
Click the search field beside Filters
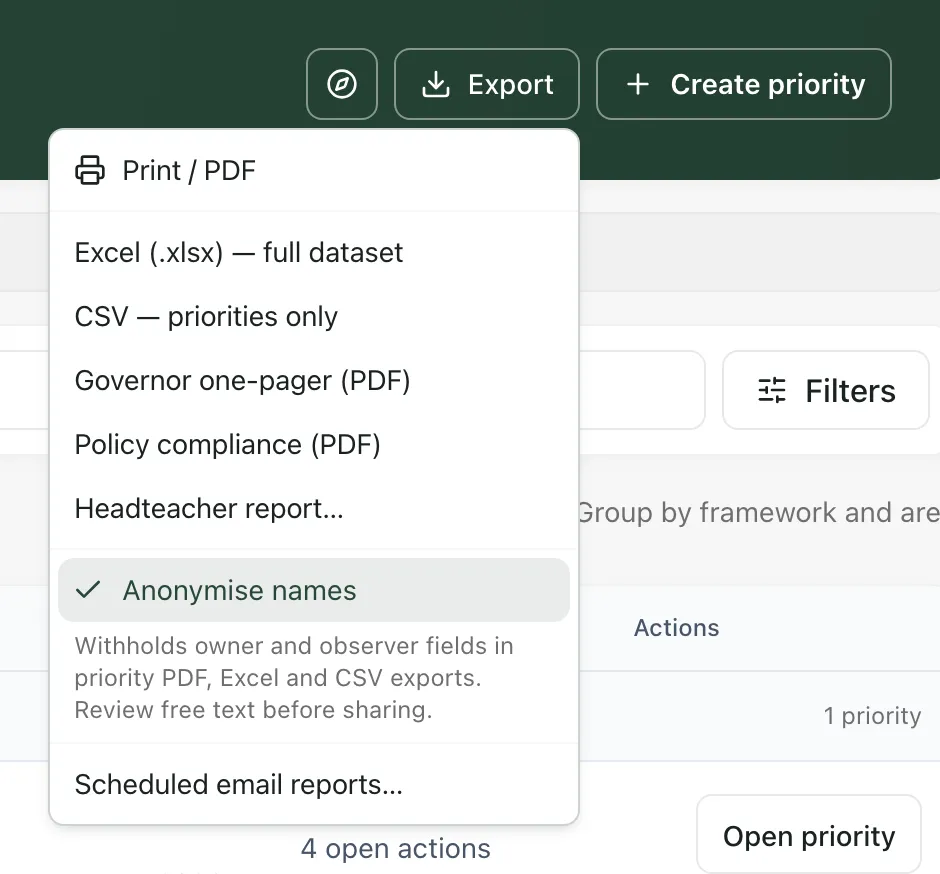point(641,390)
